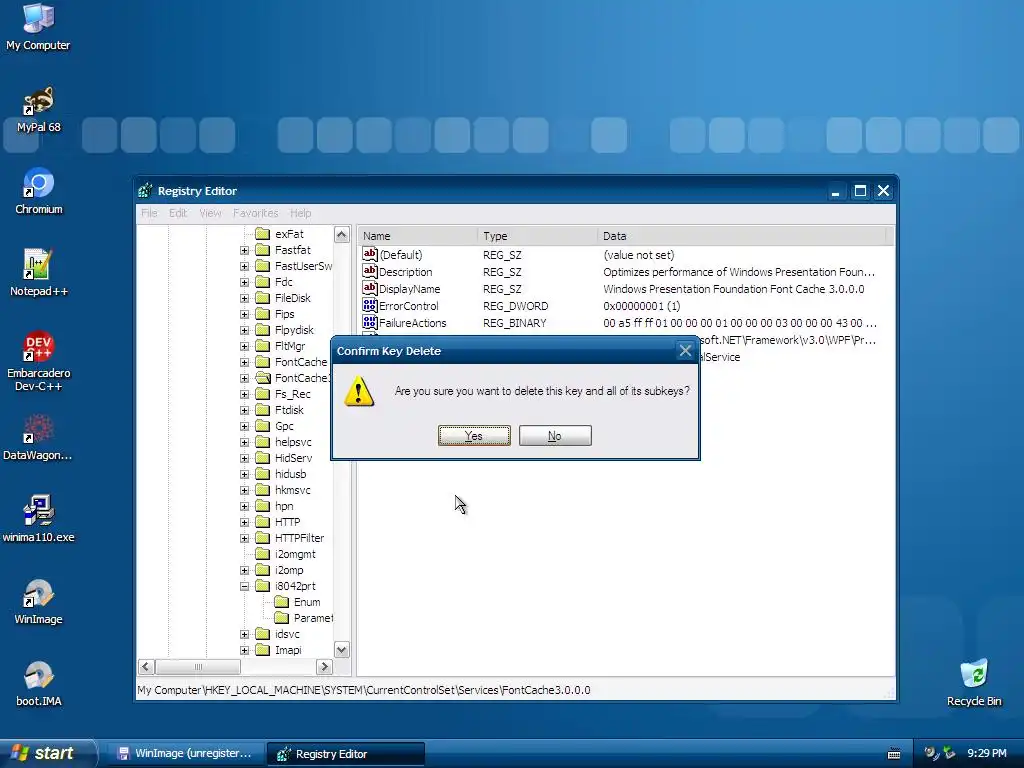Select the FailureActions binary value icon
Viewport: 1024px width, 768px height.
point(370,322)
